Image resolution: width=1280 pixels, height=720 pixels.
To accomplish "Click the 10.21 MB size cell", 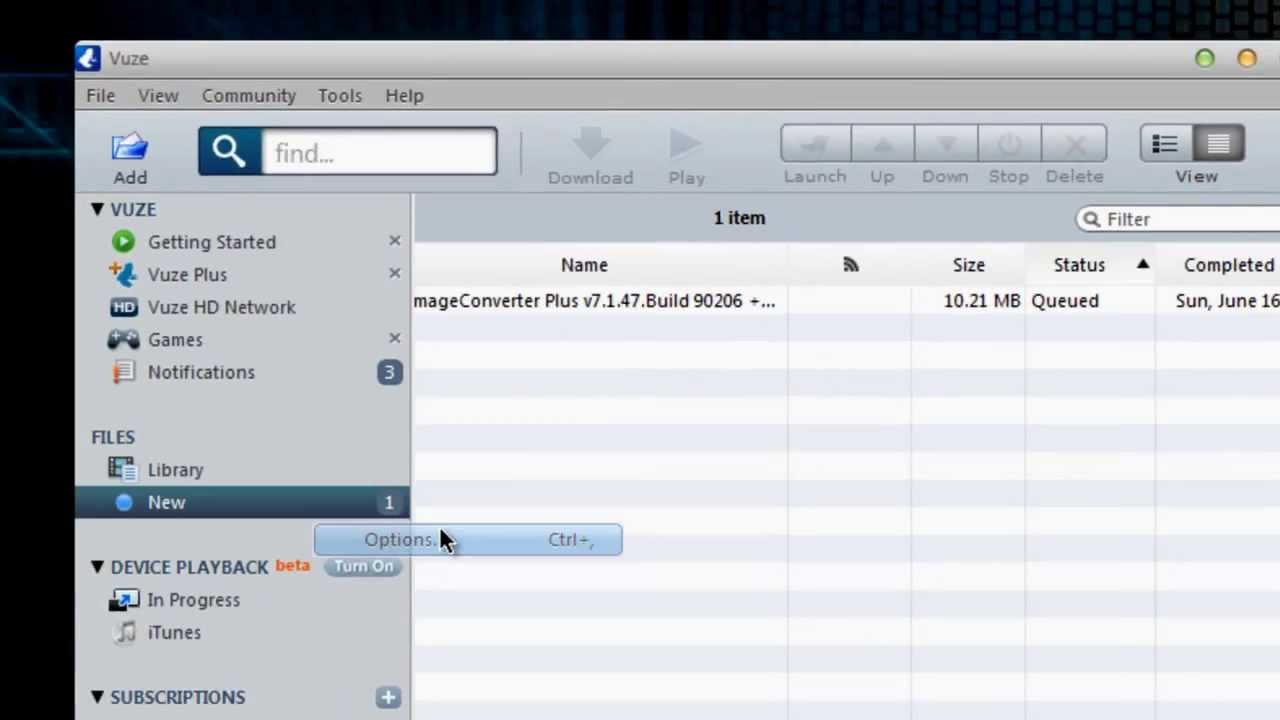I will click(x=982, y=301).
